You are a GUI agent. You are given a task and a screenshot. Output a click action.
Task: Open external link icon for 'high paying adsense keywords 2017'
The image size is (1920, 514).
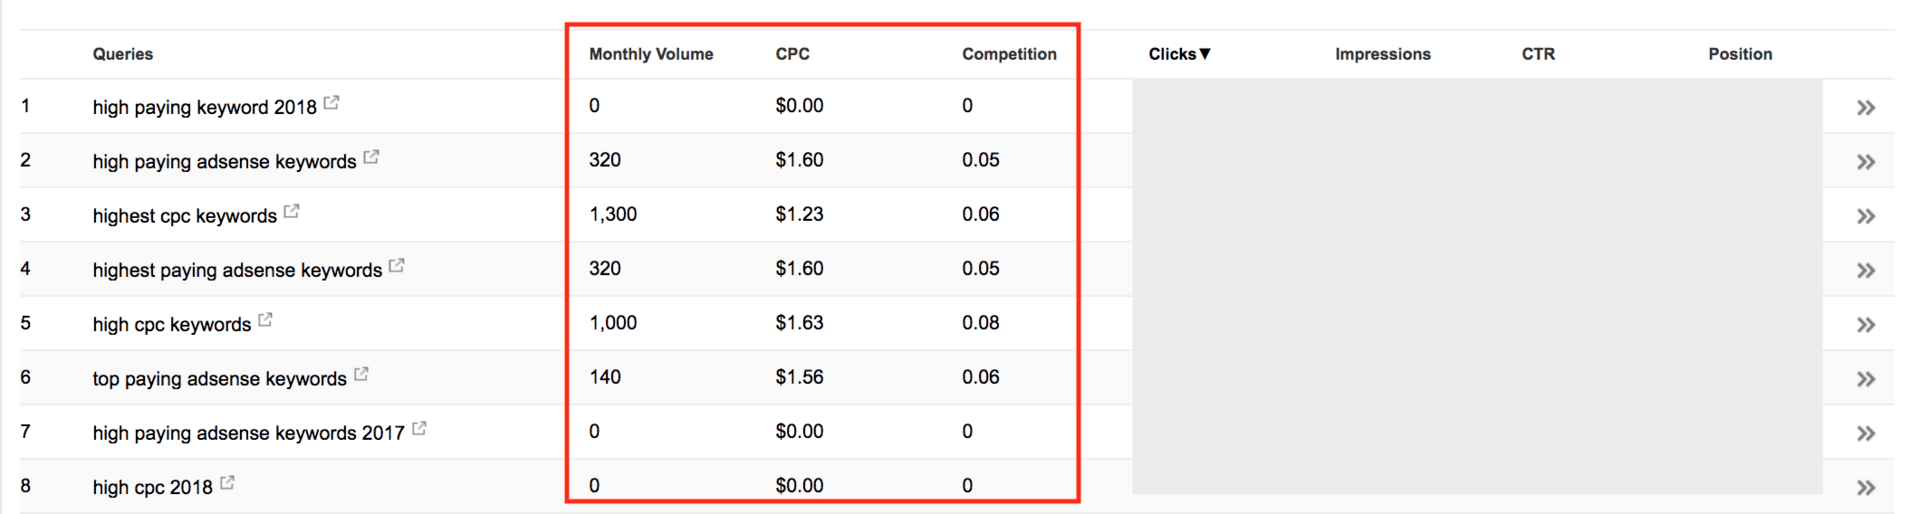420,428
